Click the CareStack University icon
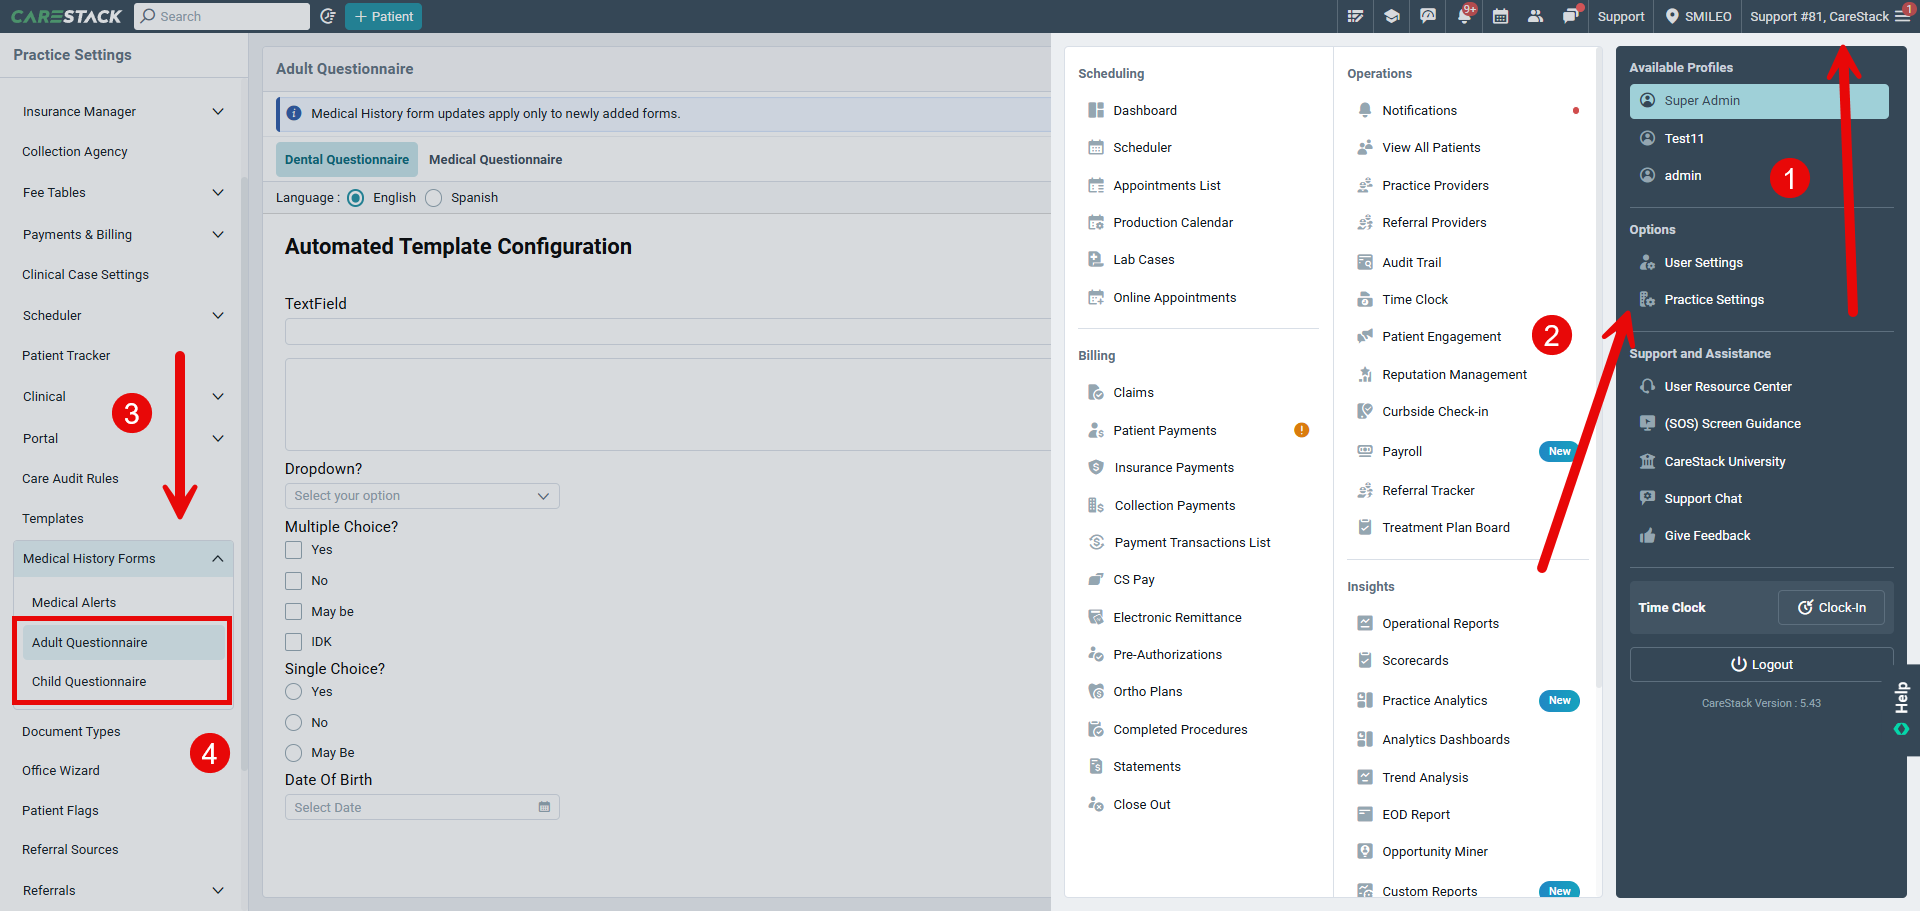Image resolution: width=1920 pixels, height=911 pixels. point(1647,461)
